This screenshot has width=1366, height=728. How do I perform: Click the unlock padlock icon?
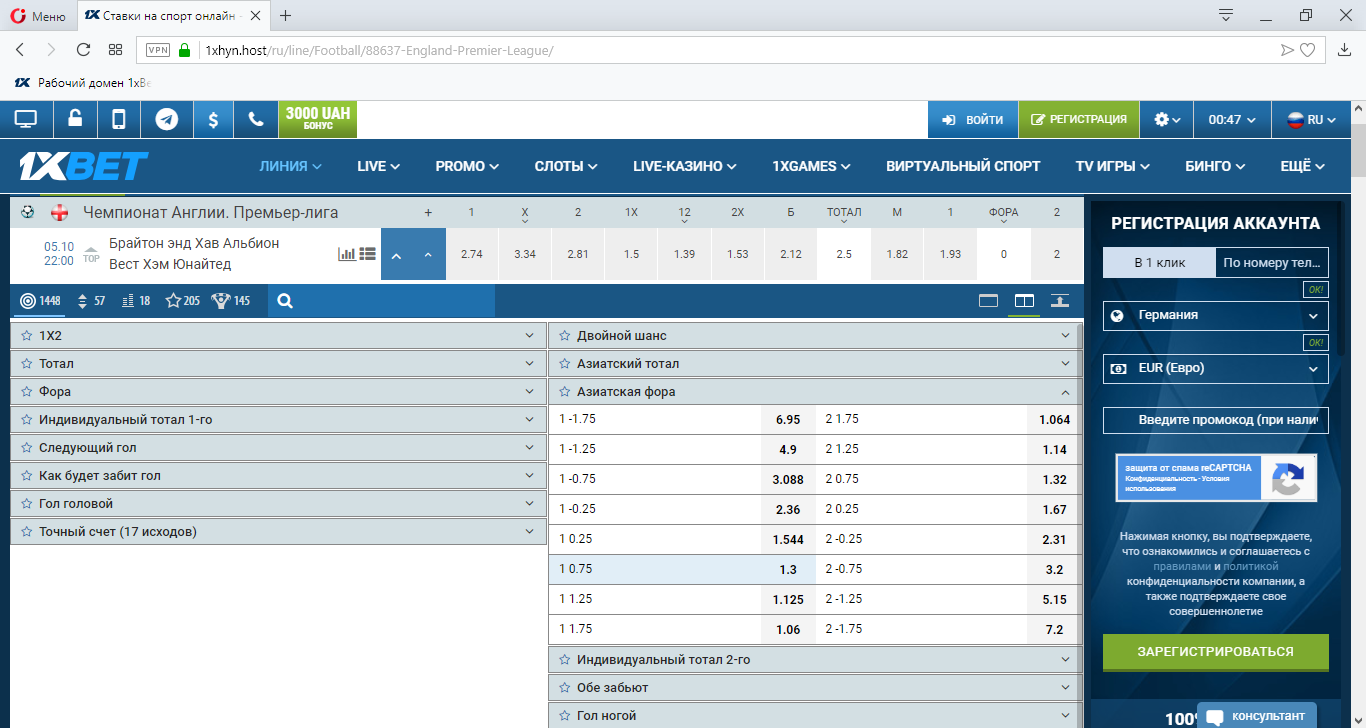coord(75,120)
